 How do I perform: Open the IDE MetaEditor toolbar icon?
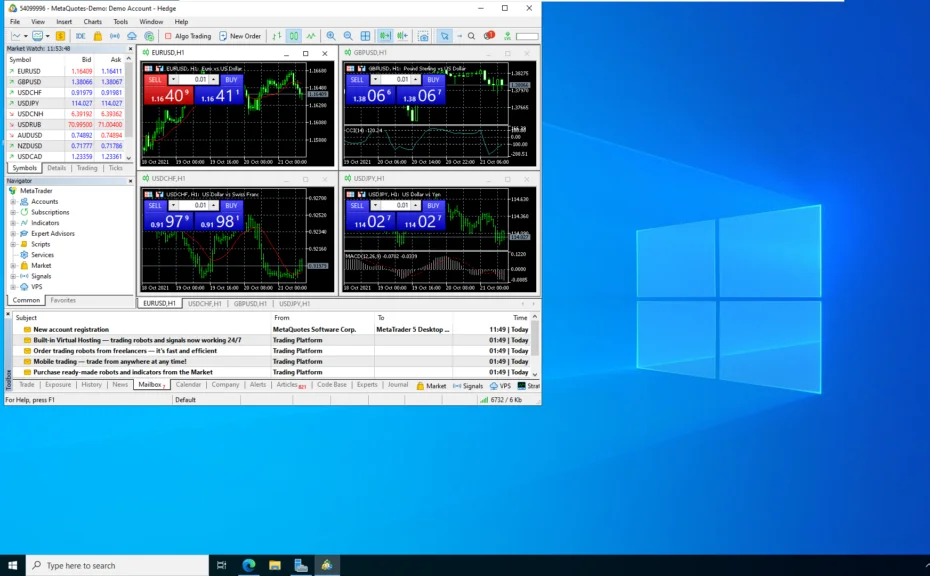80,36
